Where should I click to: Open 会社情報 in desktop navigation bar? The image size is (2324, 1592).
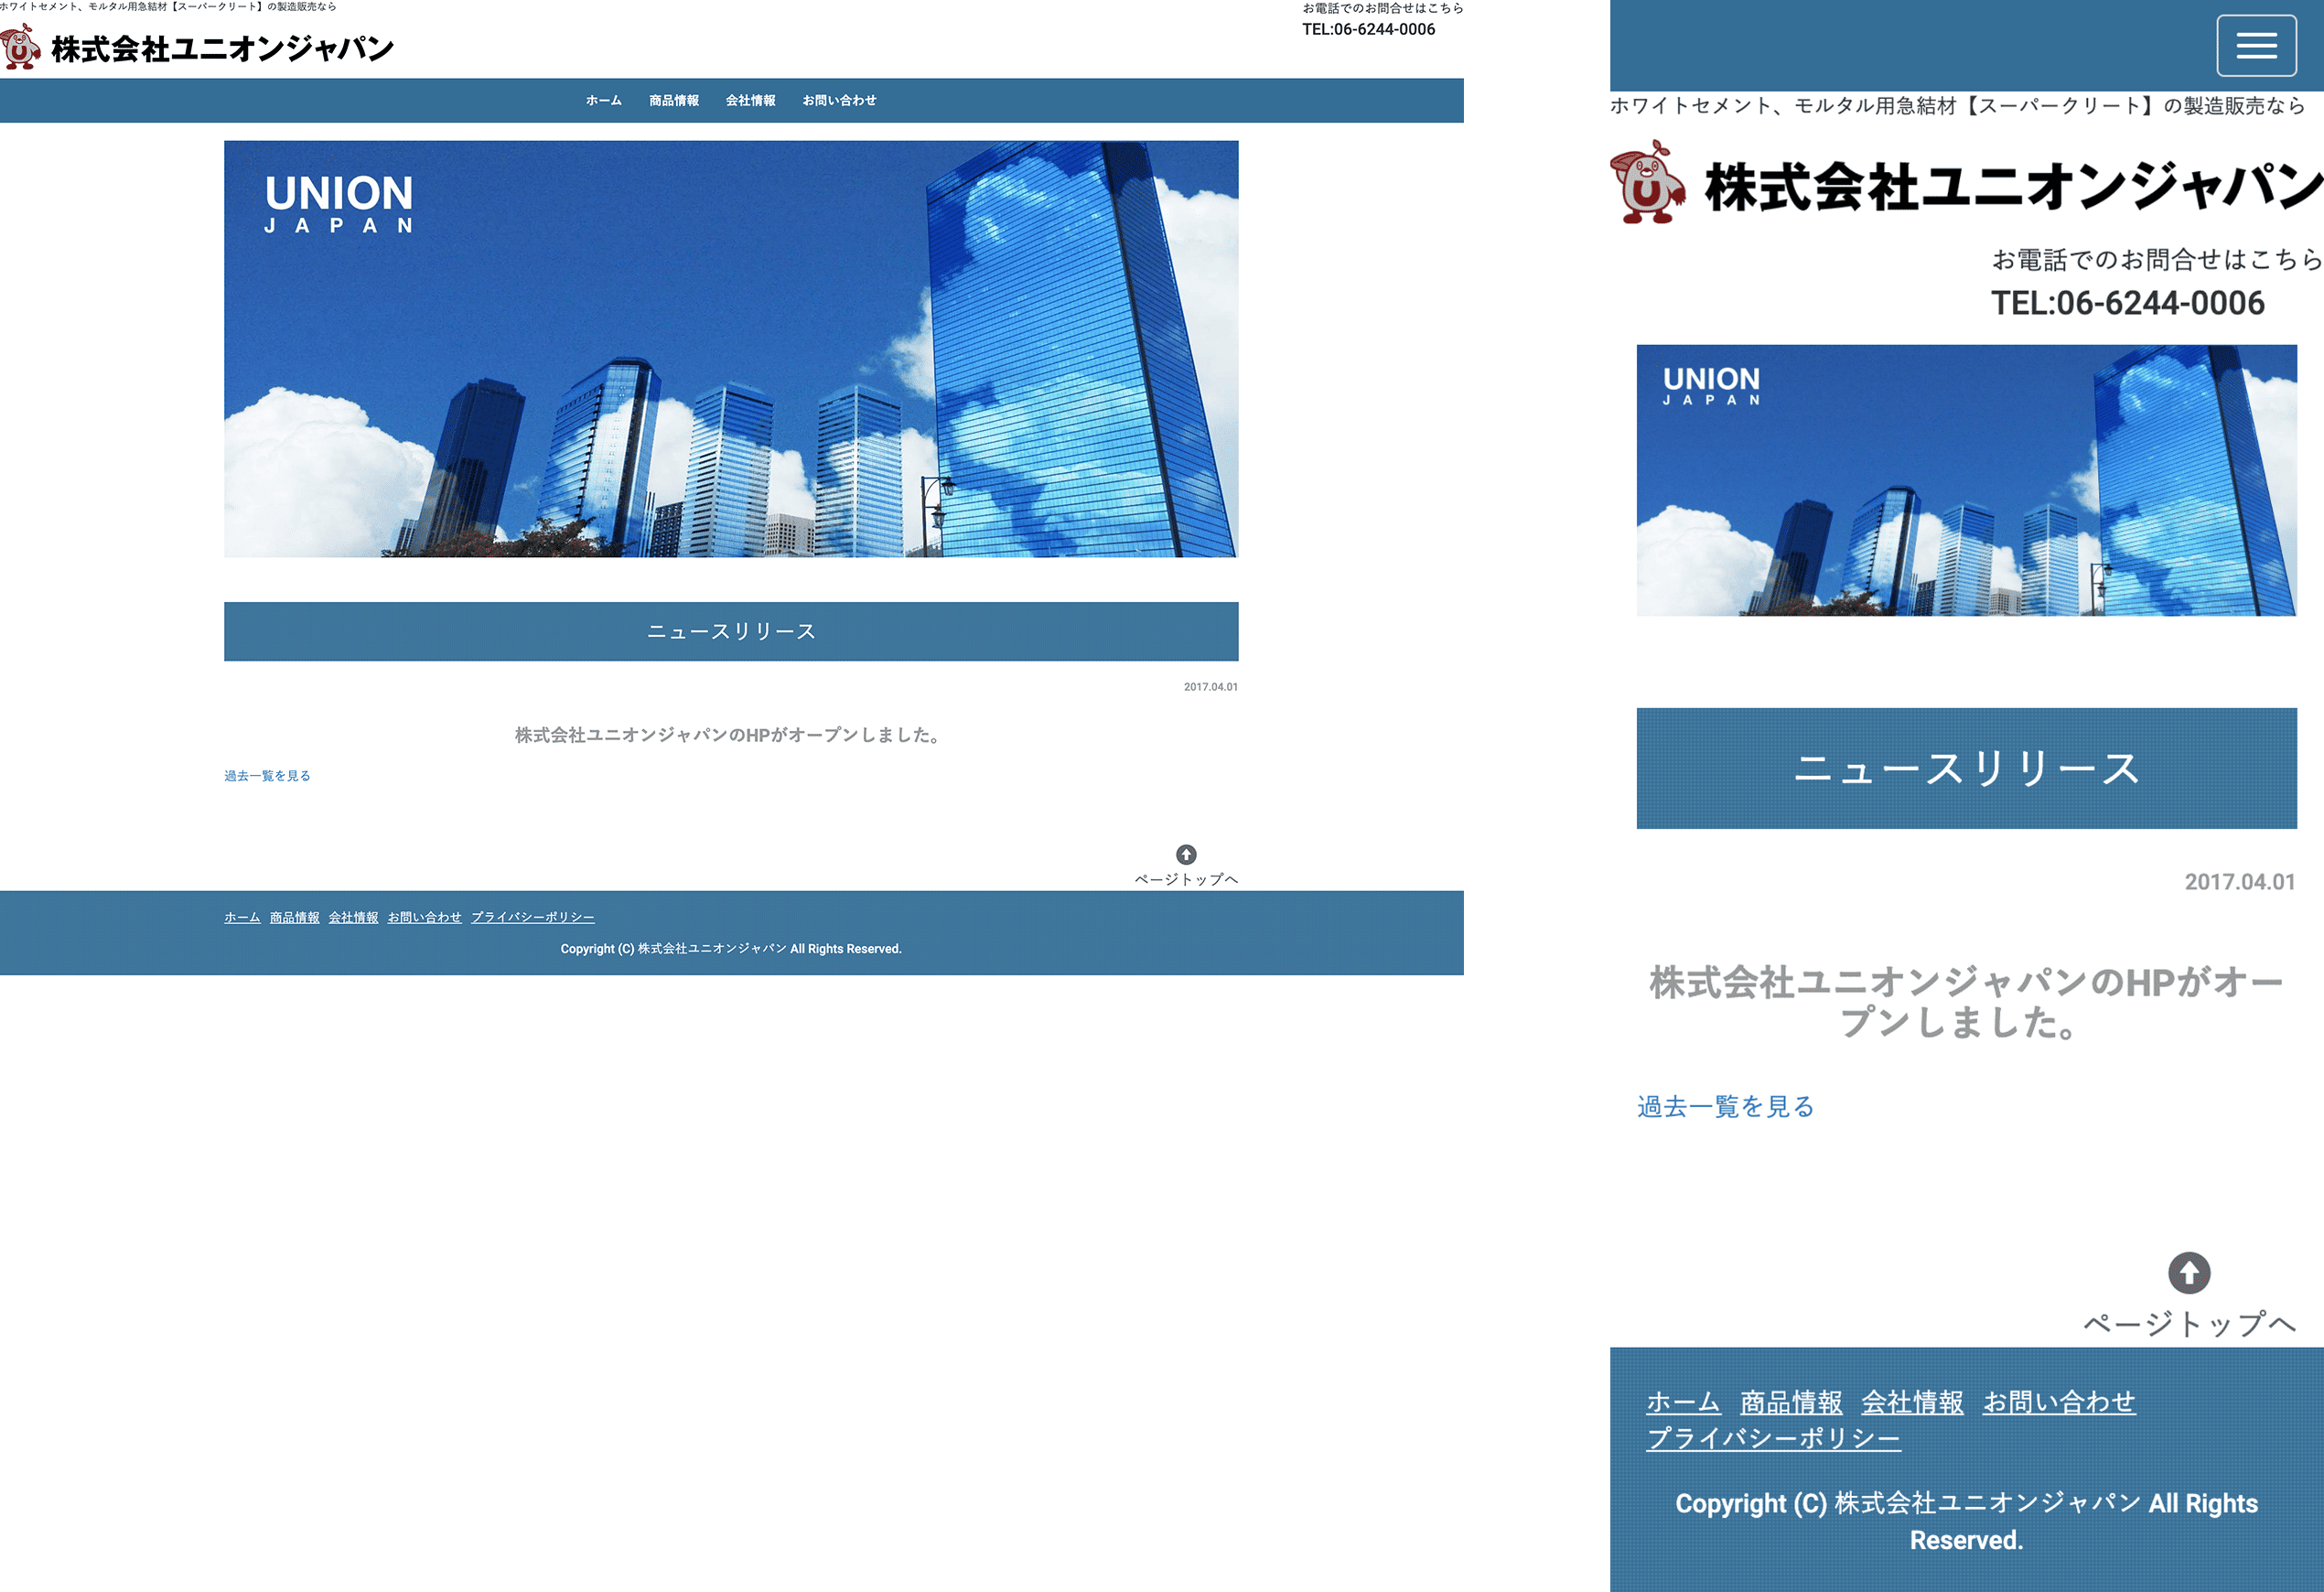click(750, 101)
